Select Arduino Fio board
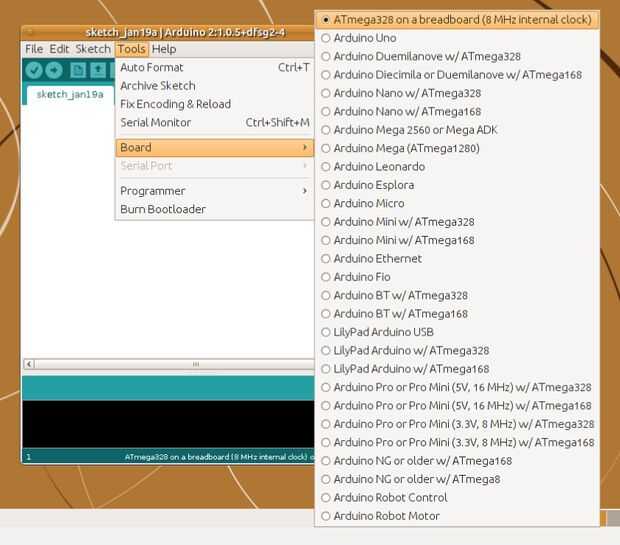 [457, 277]
